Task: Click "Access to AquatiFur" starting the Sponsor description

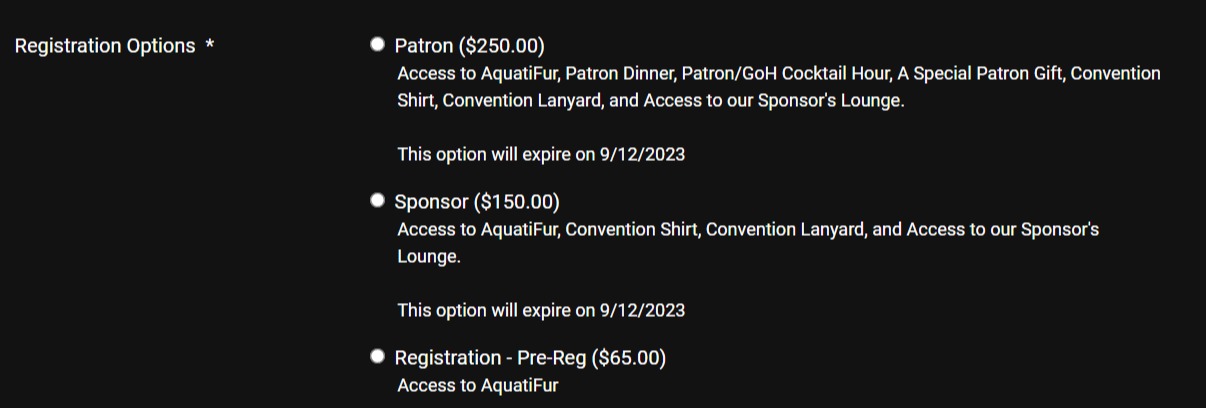Action: coord(478,230)
